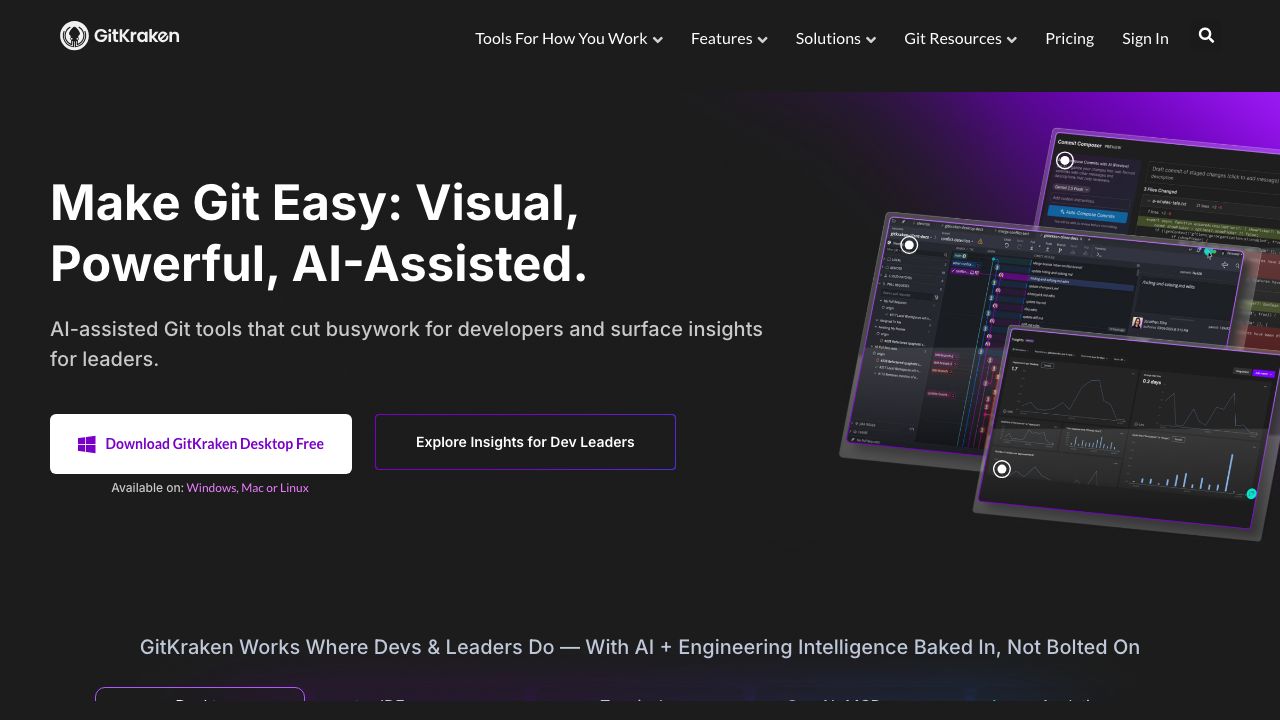Click hotspot marker on Commit Composer screenshot
The height and width of the screenshot is (720, 1280).
1065,161
